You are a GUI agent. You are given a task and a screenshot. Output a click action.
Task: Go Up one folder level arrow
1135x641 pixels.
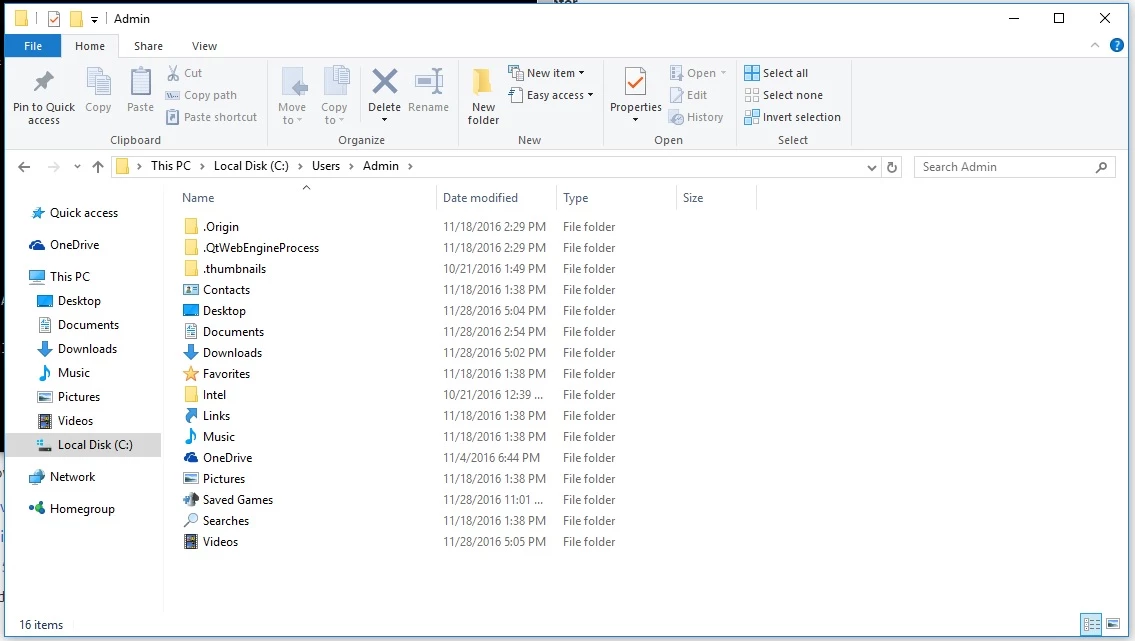tap(98, 167)
